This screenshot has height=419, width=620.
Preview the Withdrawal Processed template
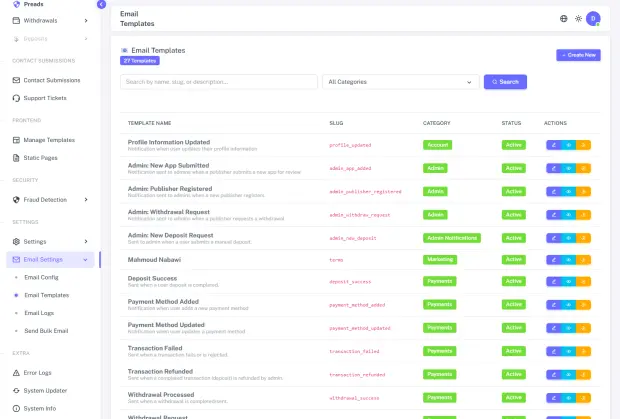click(x=569, y=398)
